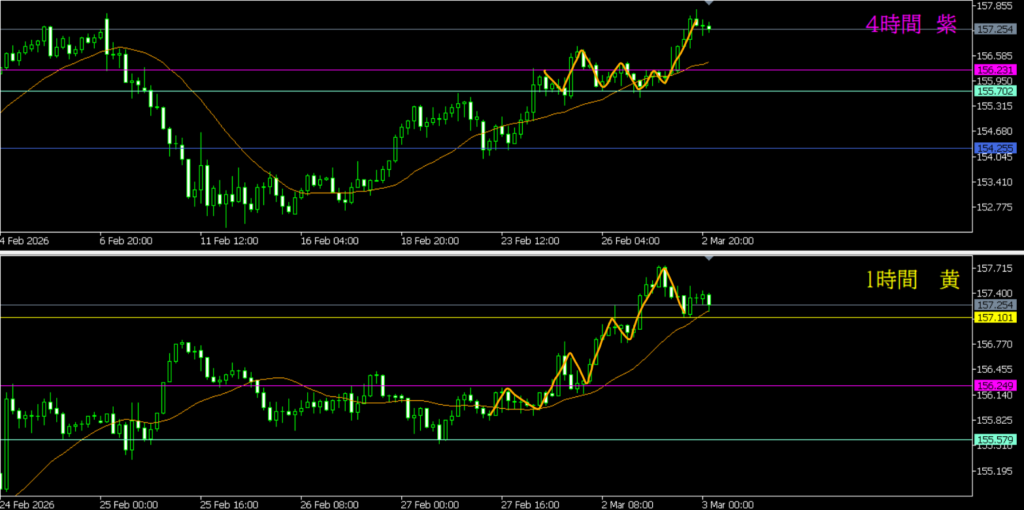Screen dimensions: 1024x510
Task: Click the chart shift triangle on 1-hour chart
Action: [710, 259]
